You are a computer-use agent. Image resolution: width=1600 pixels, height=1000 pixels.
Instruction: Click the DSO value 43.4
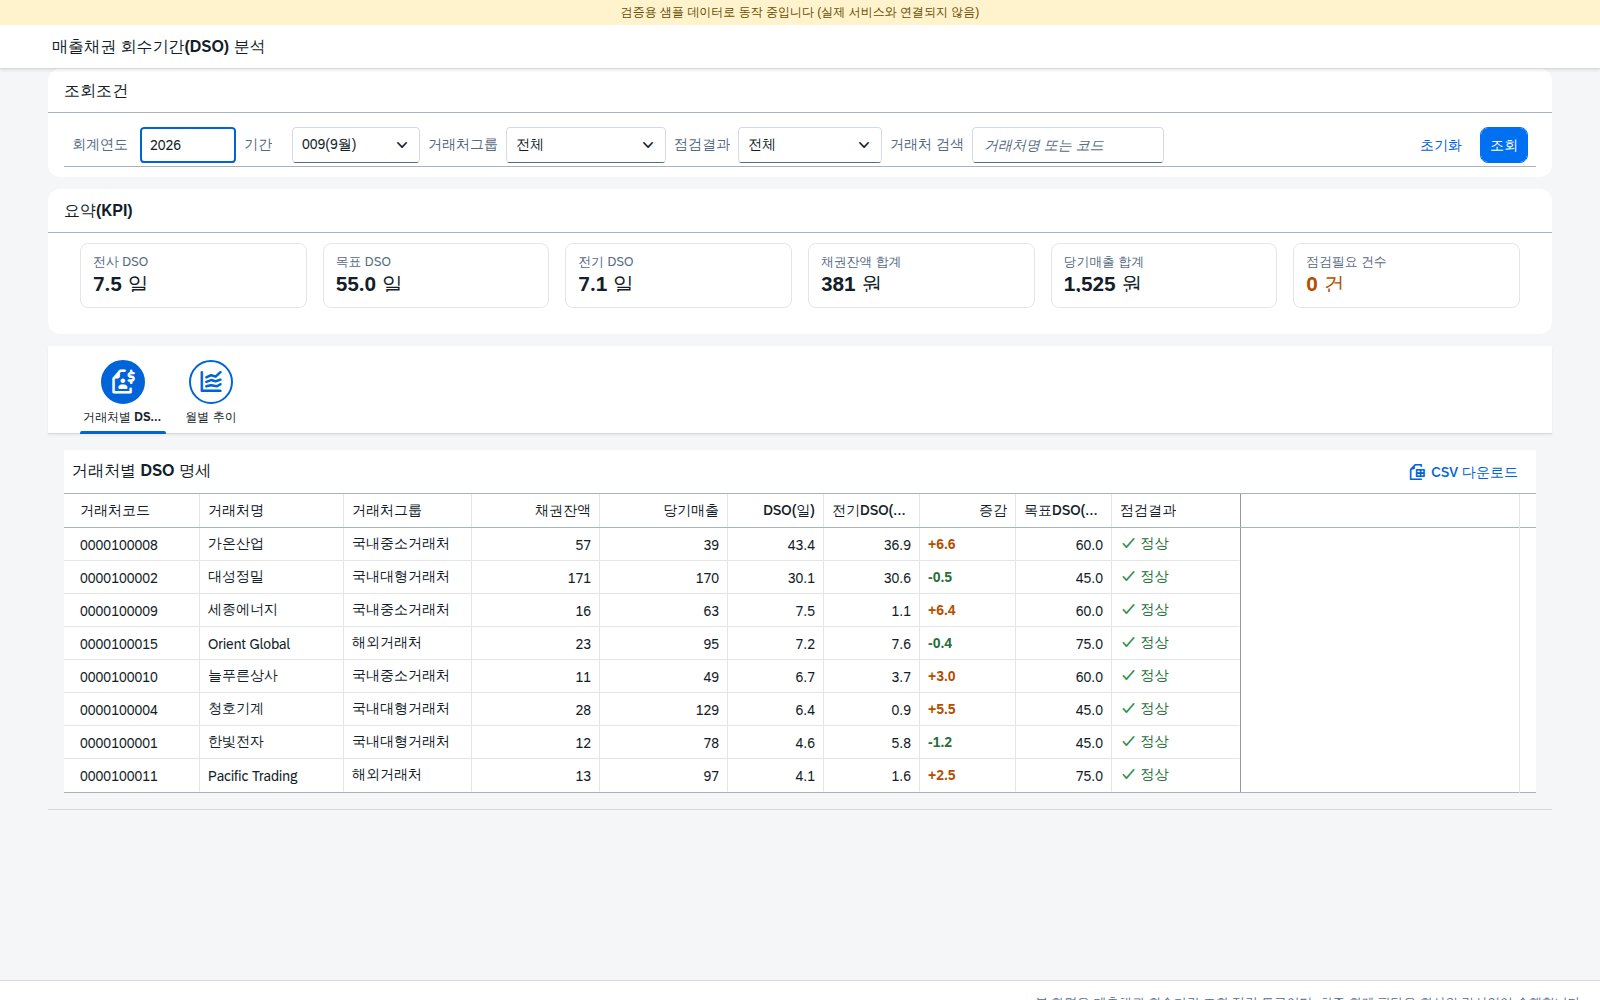click(801, 545)
